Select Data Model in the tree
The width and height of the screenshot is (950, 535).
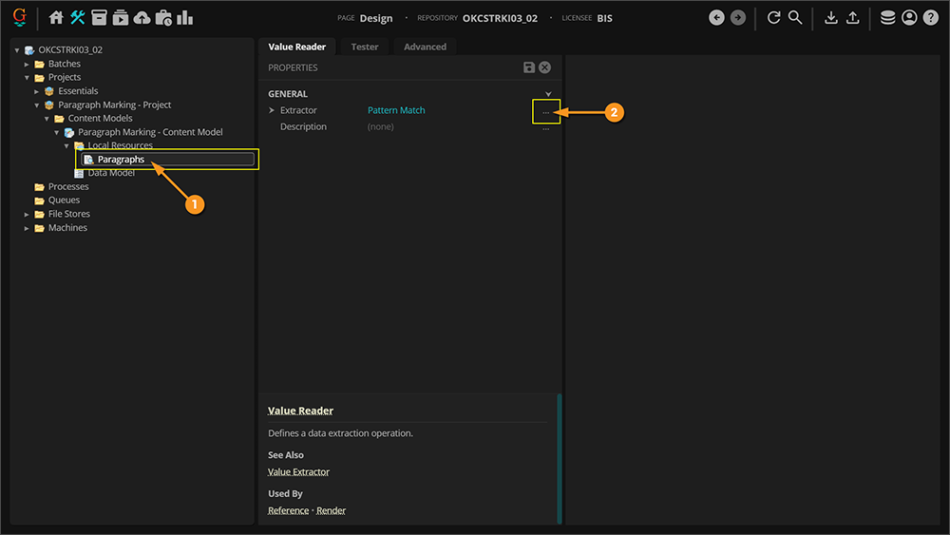click(110, 173)
